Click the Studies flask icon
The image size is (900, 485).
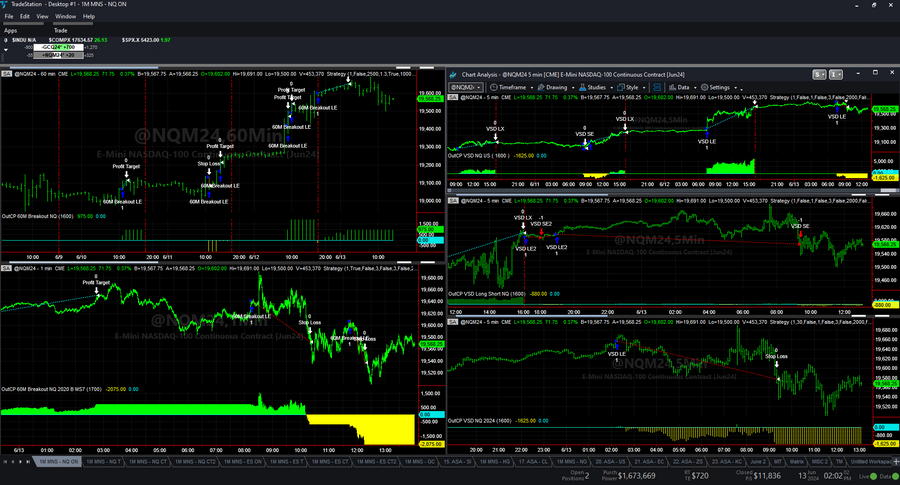coord(583,87)
